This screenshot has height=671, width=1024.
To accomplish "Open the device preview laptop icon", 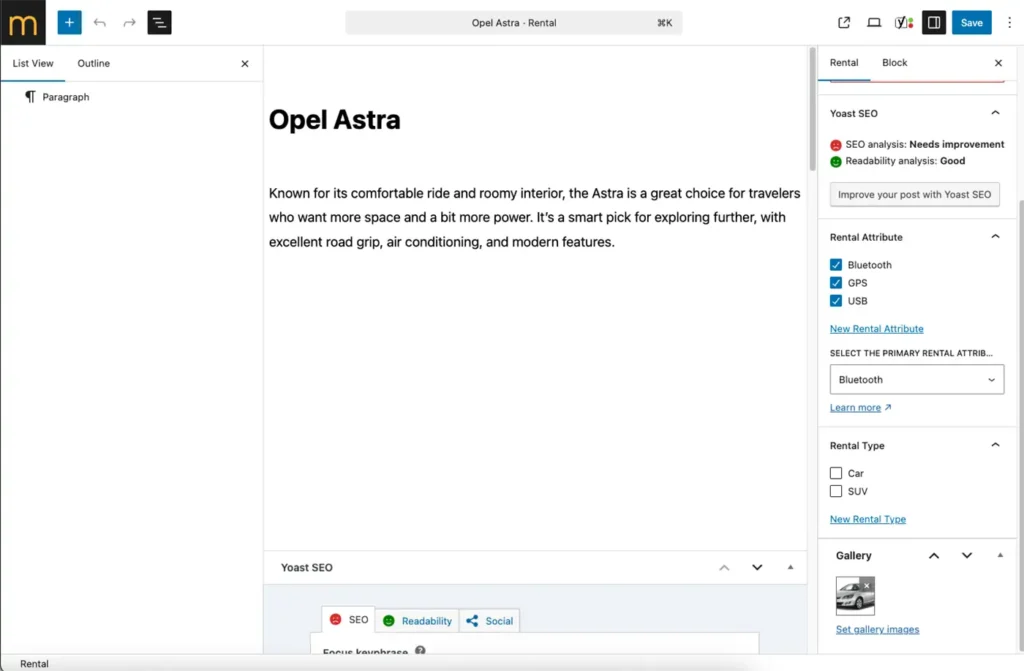I will pos(874,22).
